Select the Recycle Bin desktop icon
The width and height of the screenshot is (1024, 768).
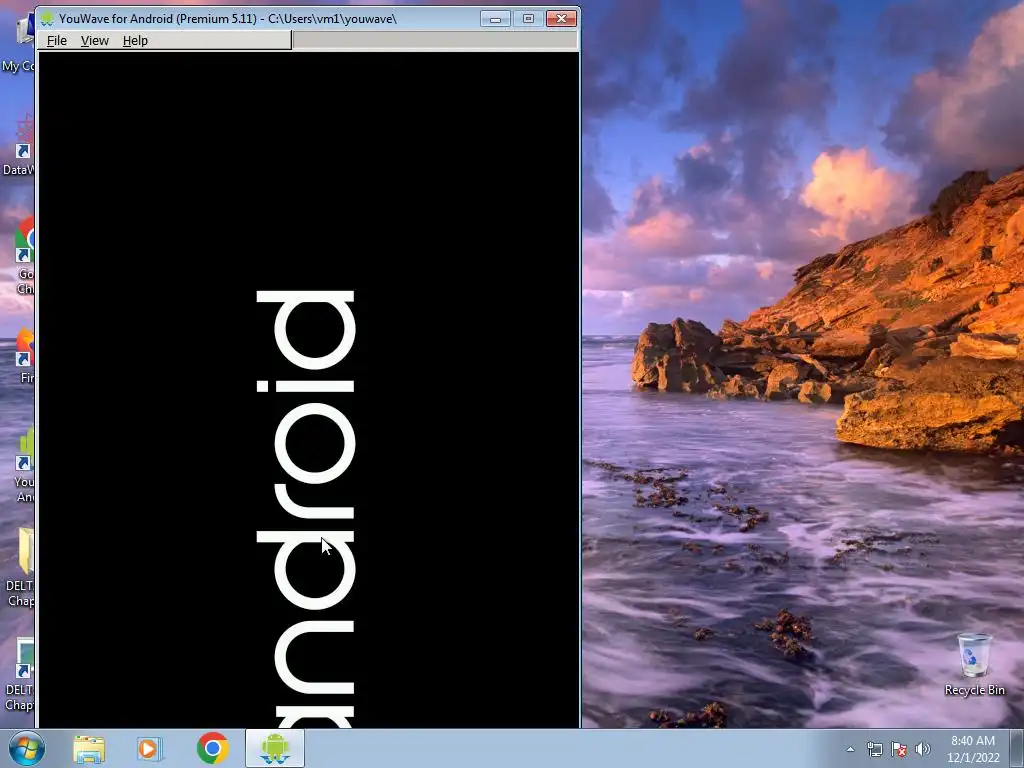974,664
